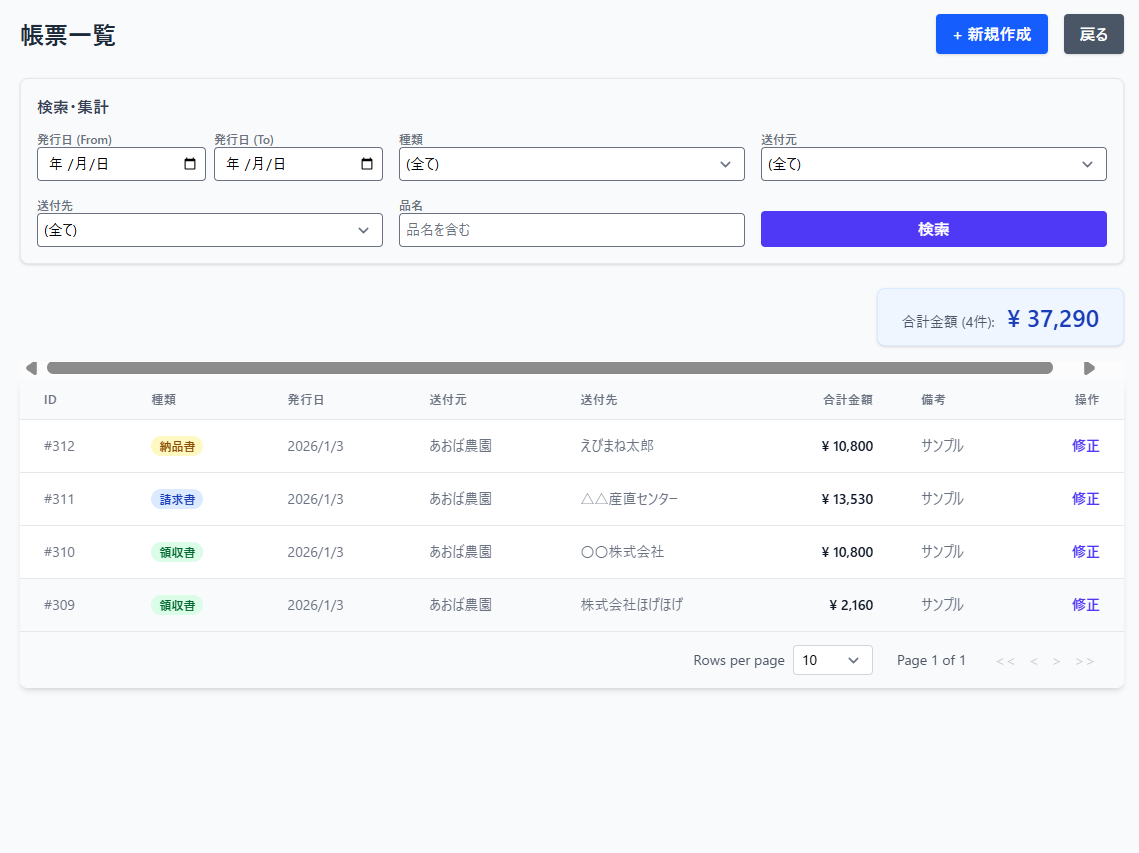This screenshot has width=1139, height=853.
Task: Go to the previous page arrow
Action: (1034, 661)
